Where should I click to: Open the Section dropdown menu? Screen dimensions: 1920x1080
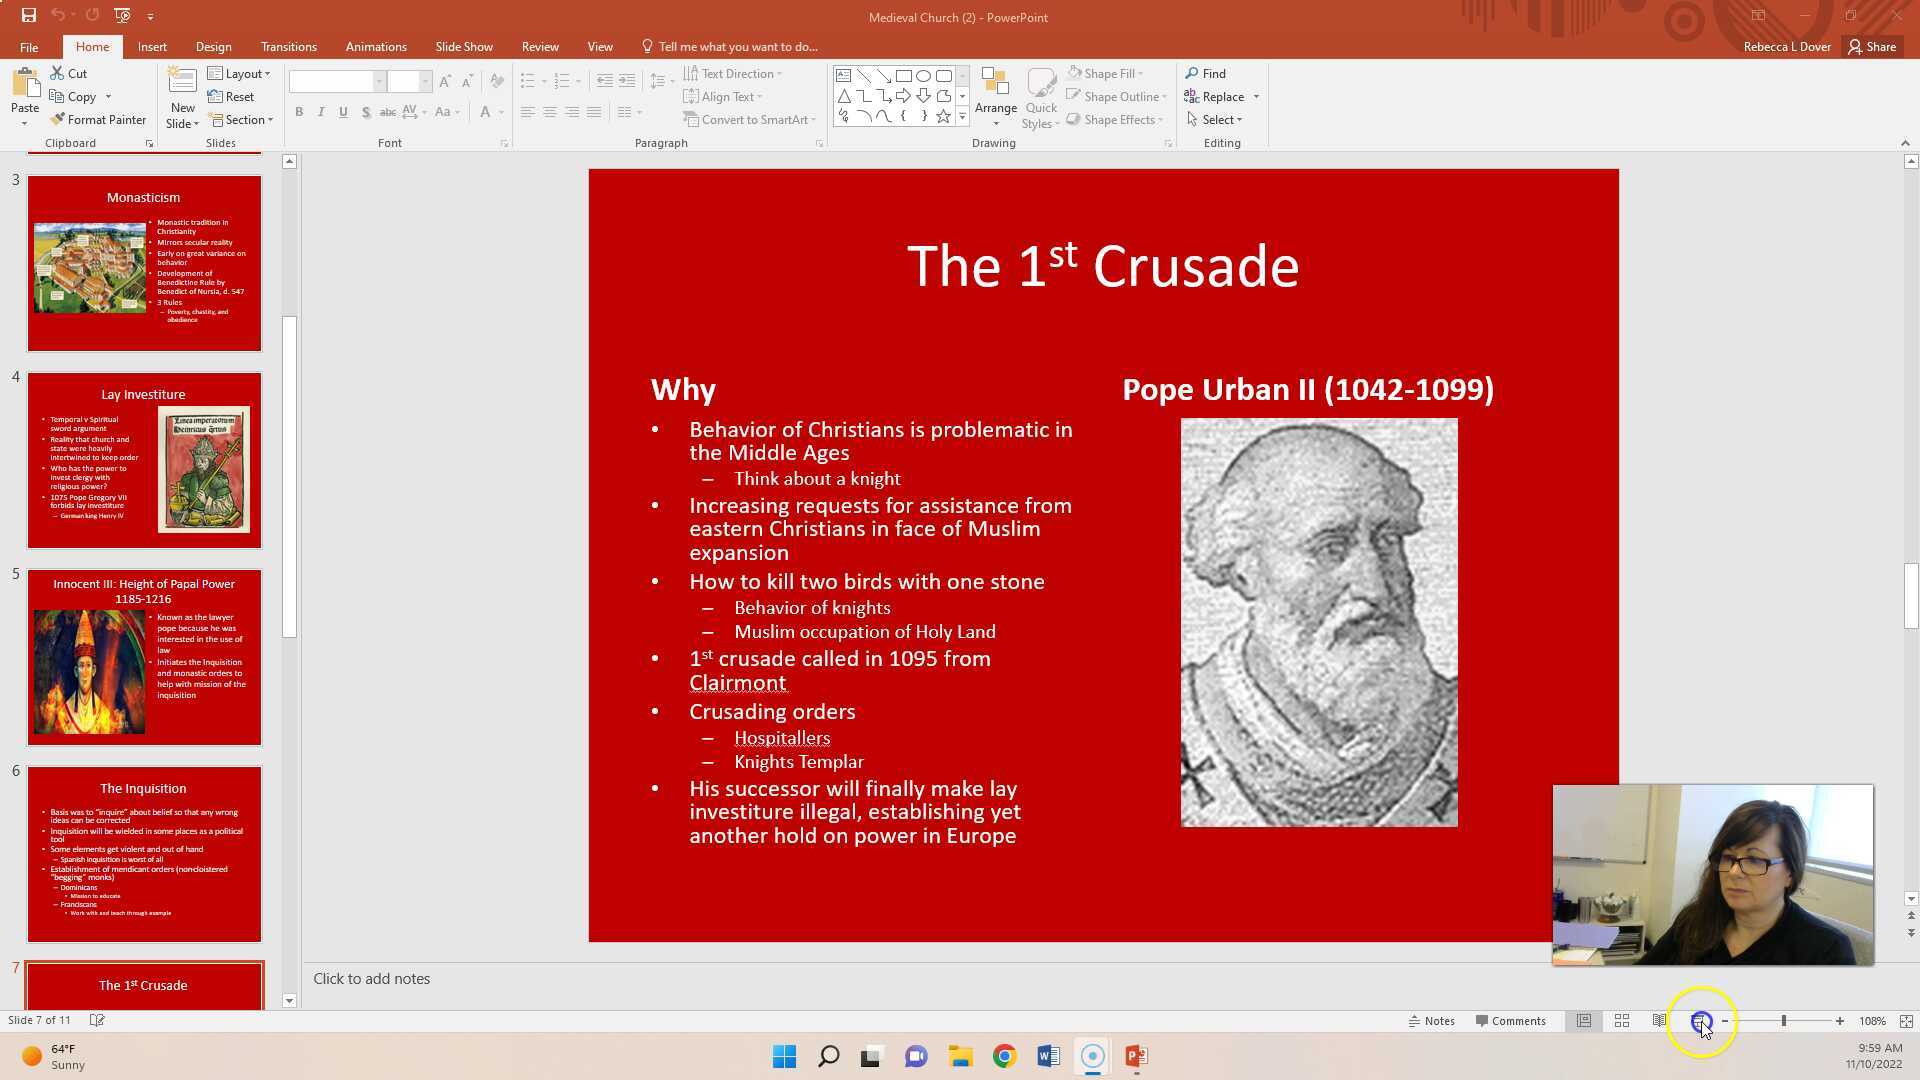(x=241, y=120)
